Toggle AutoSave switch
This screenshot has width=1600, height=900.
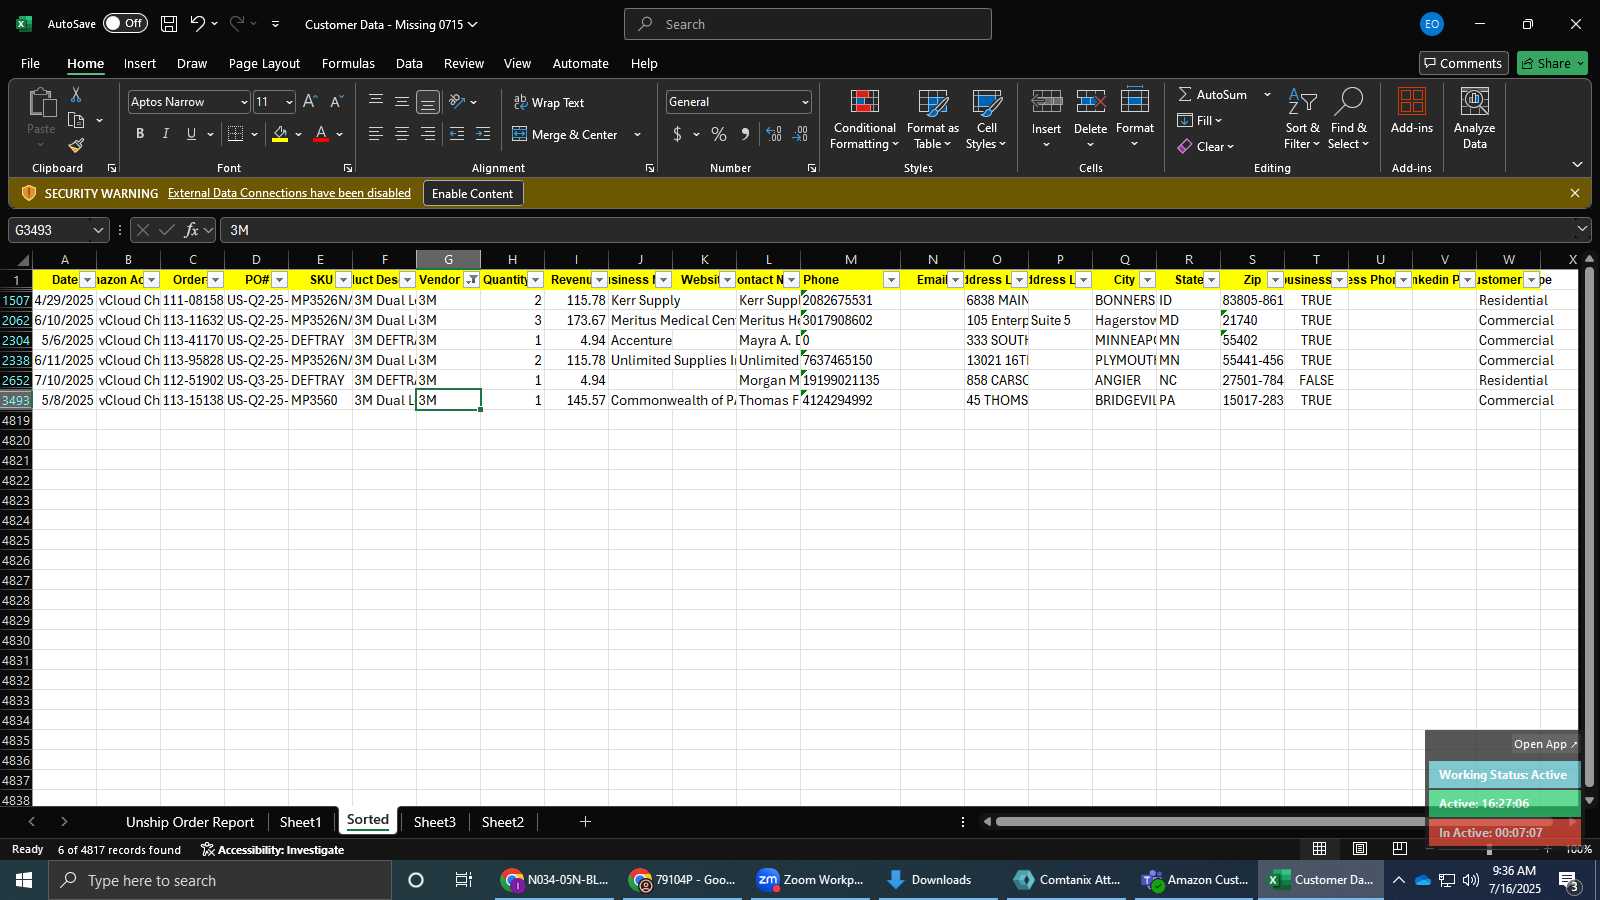(125, 23)
